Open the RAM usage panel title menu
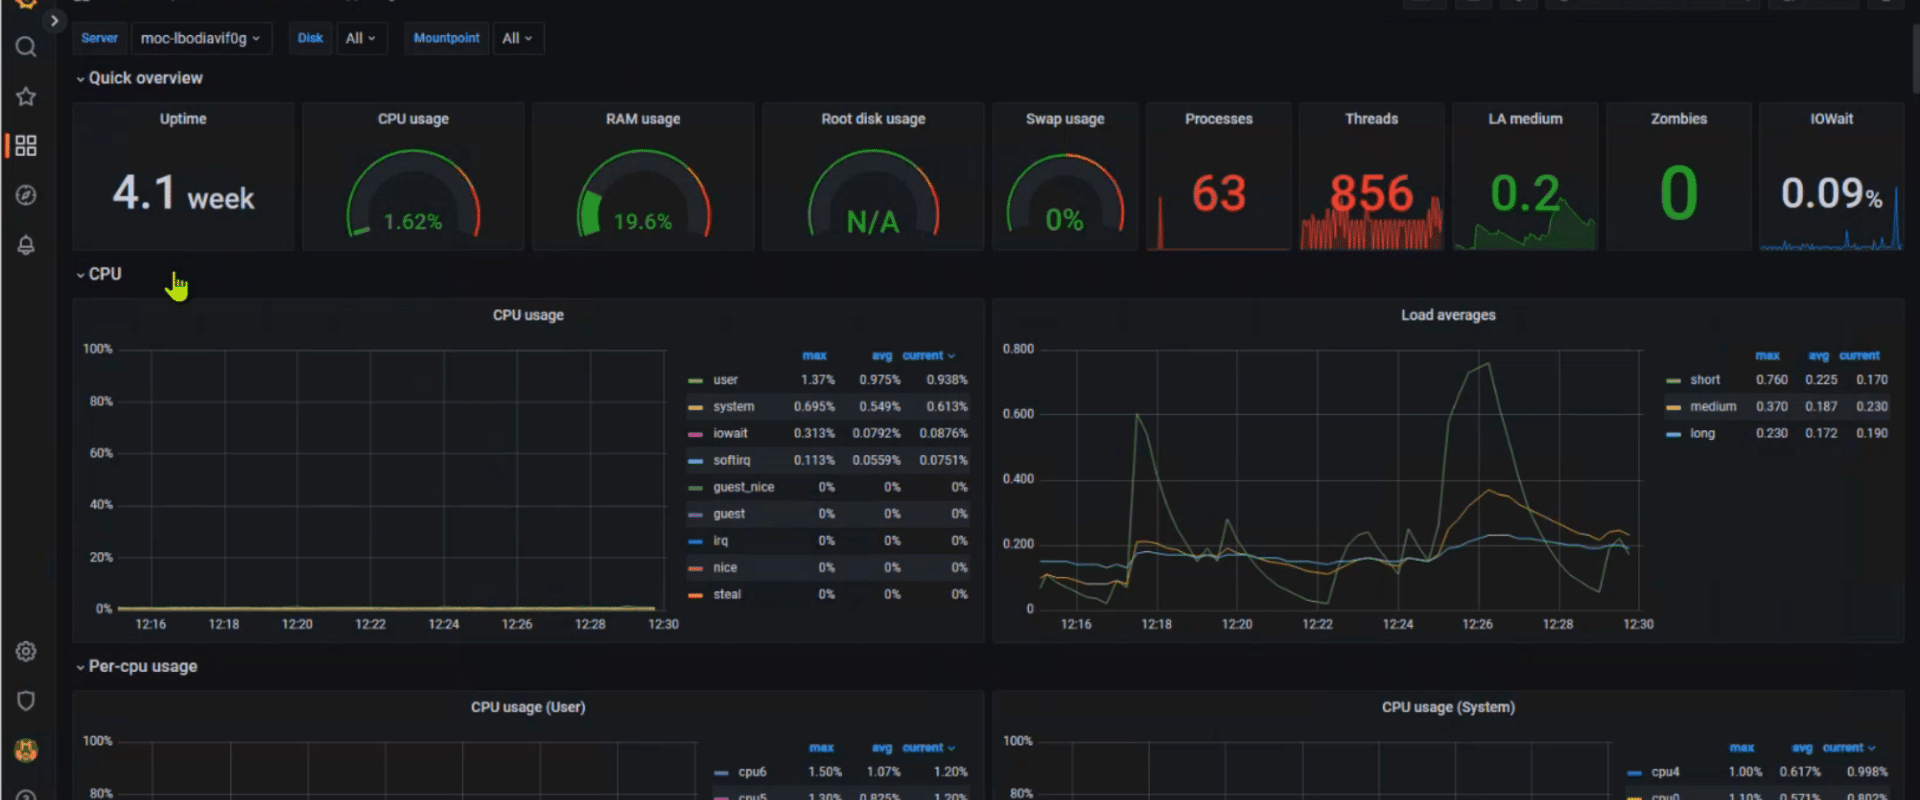 pos(643,119)
